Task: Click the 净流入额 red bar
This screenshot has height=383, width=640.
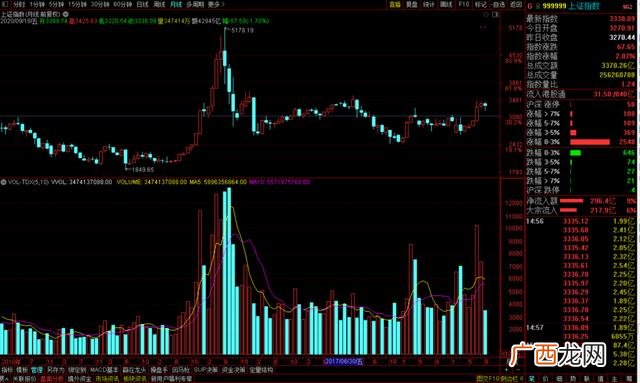Action: [571, 201]
